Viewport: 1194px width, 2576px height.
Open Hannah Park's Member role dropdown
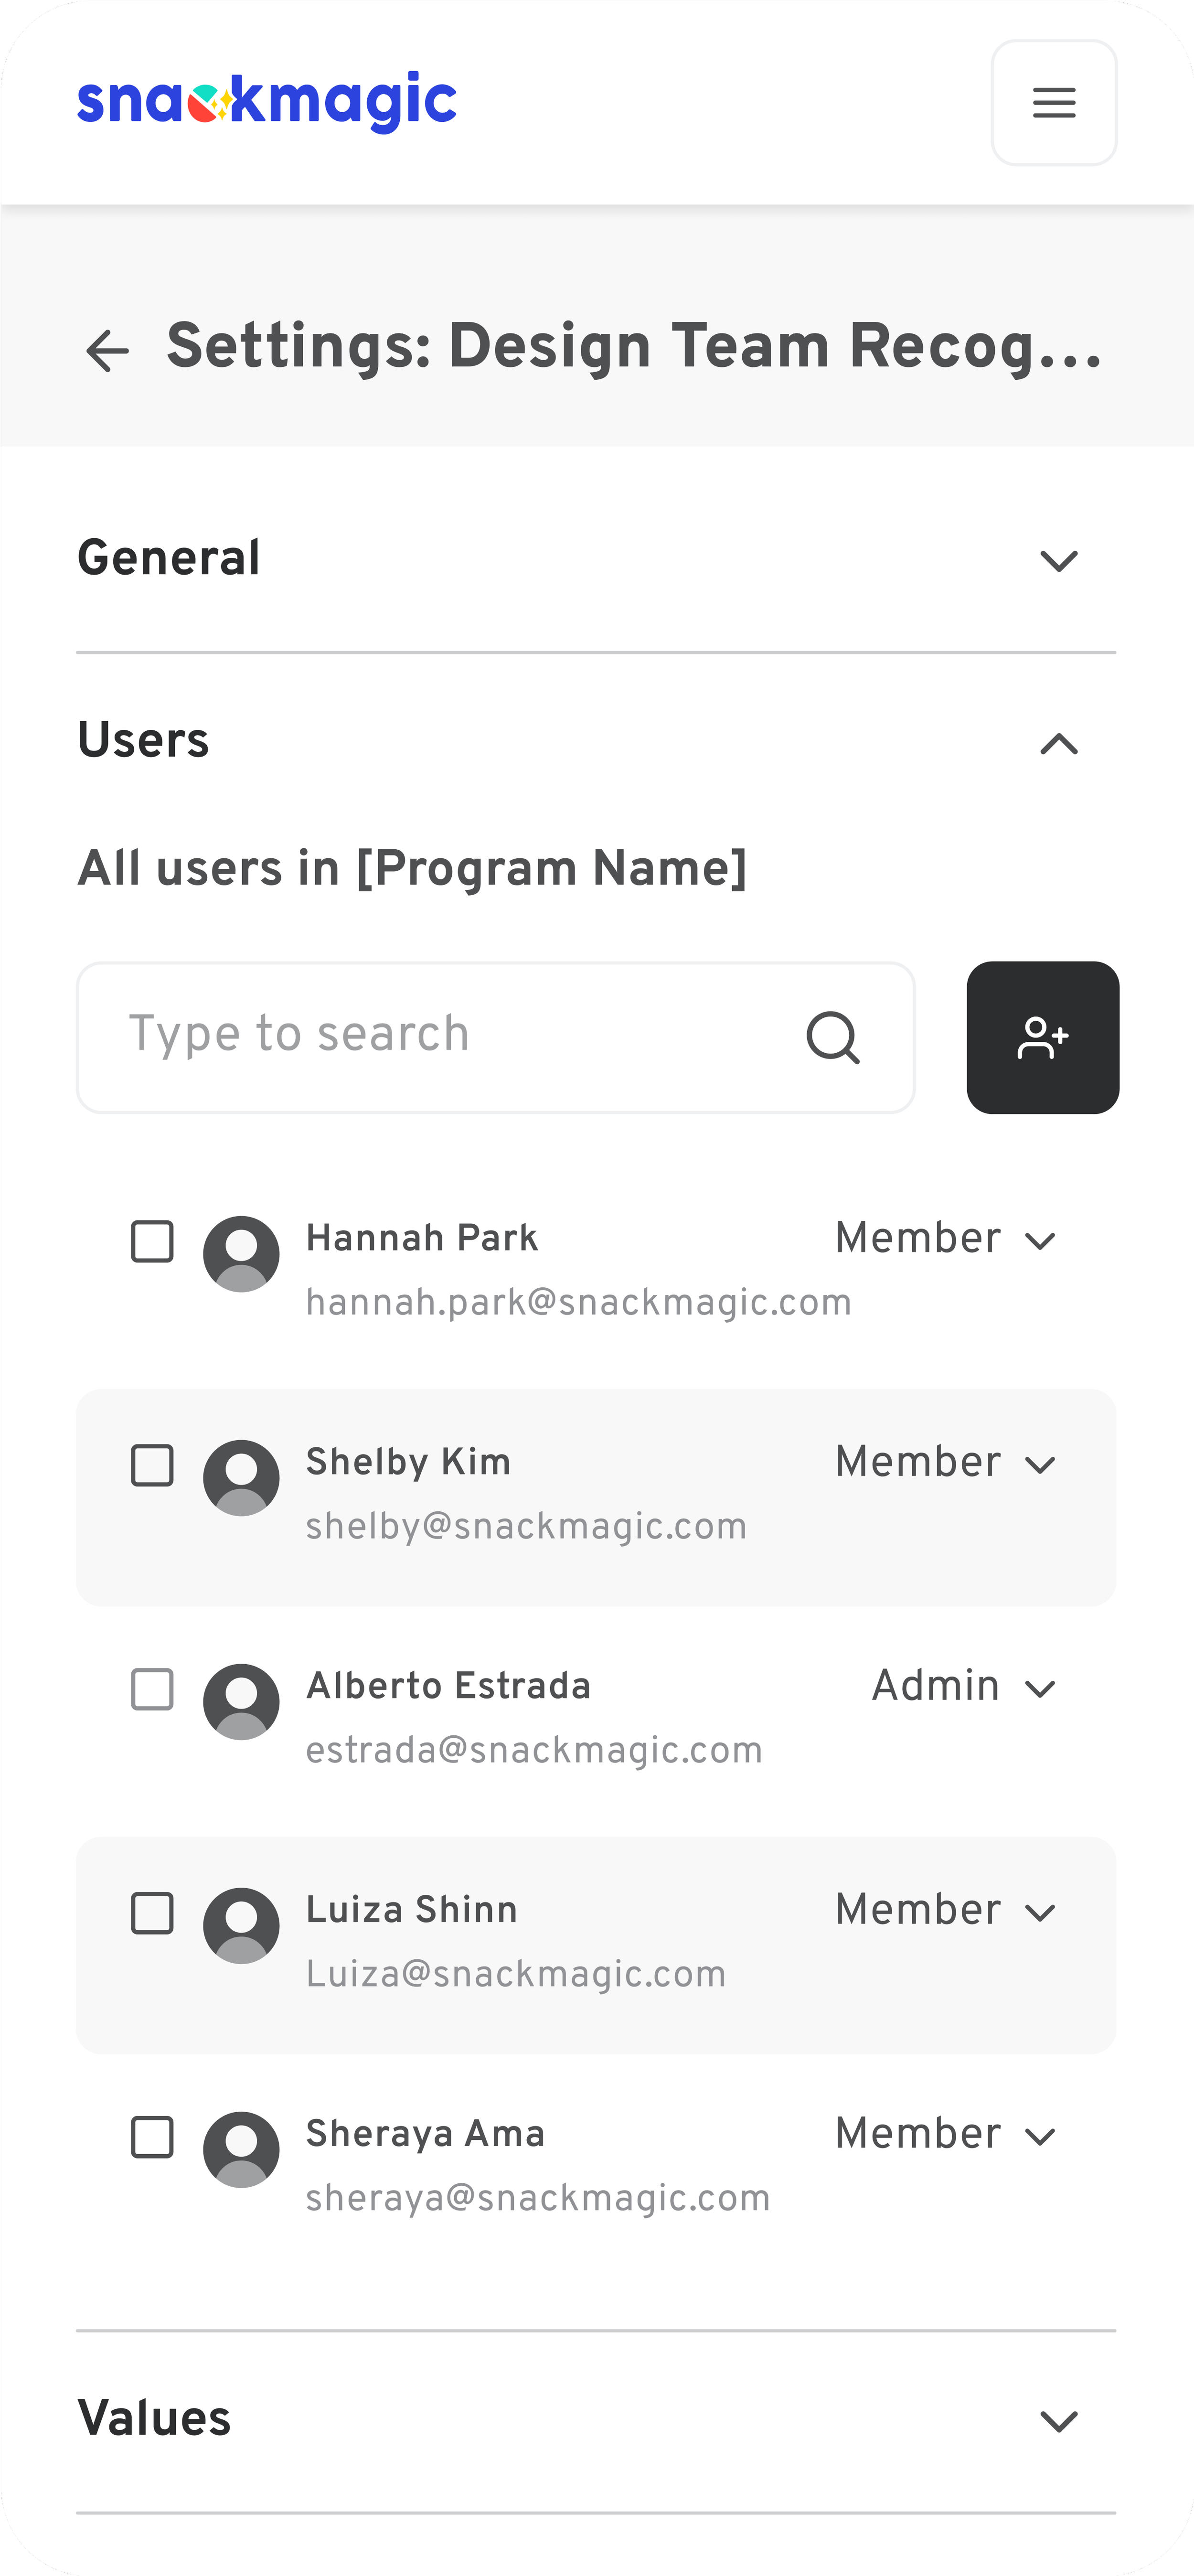coord(946,1239)
